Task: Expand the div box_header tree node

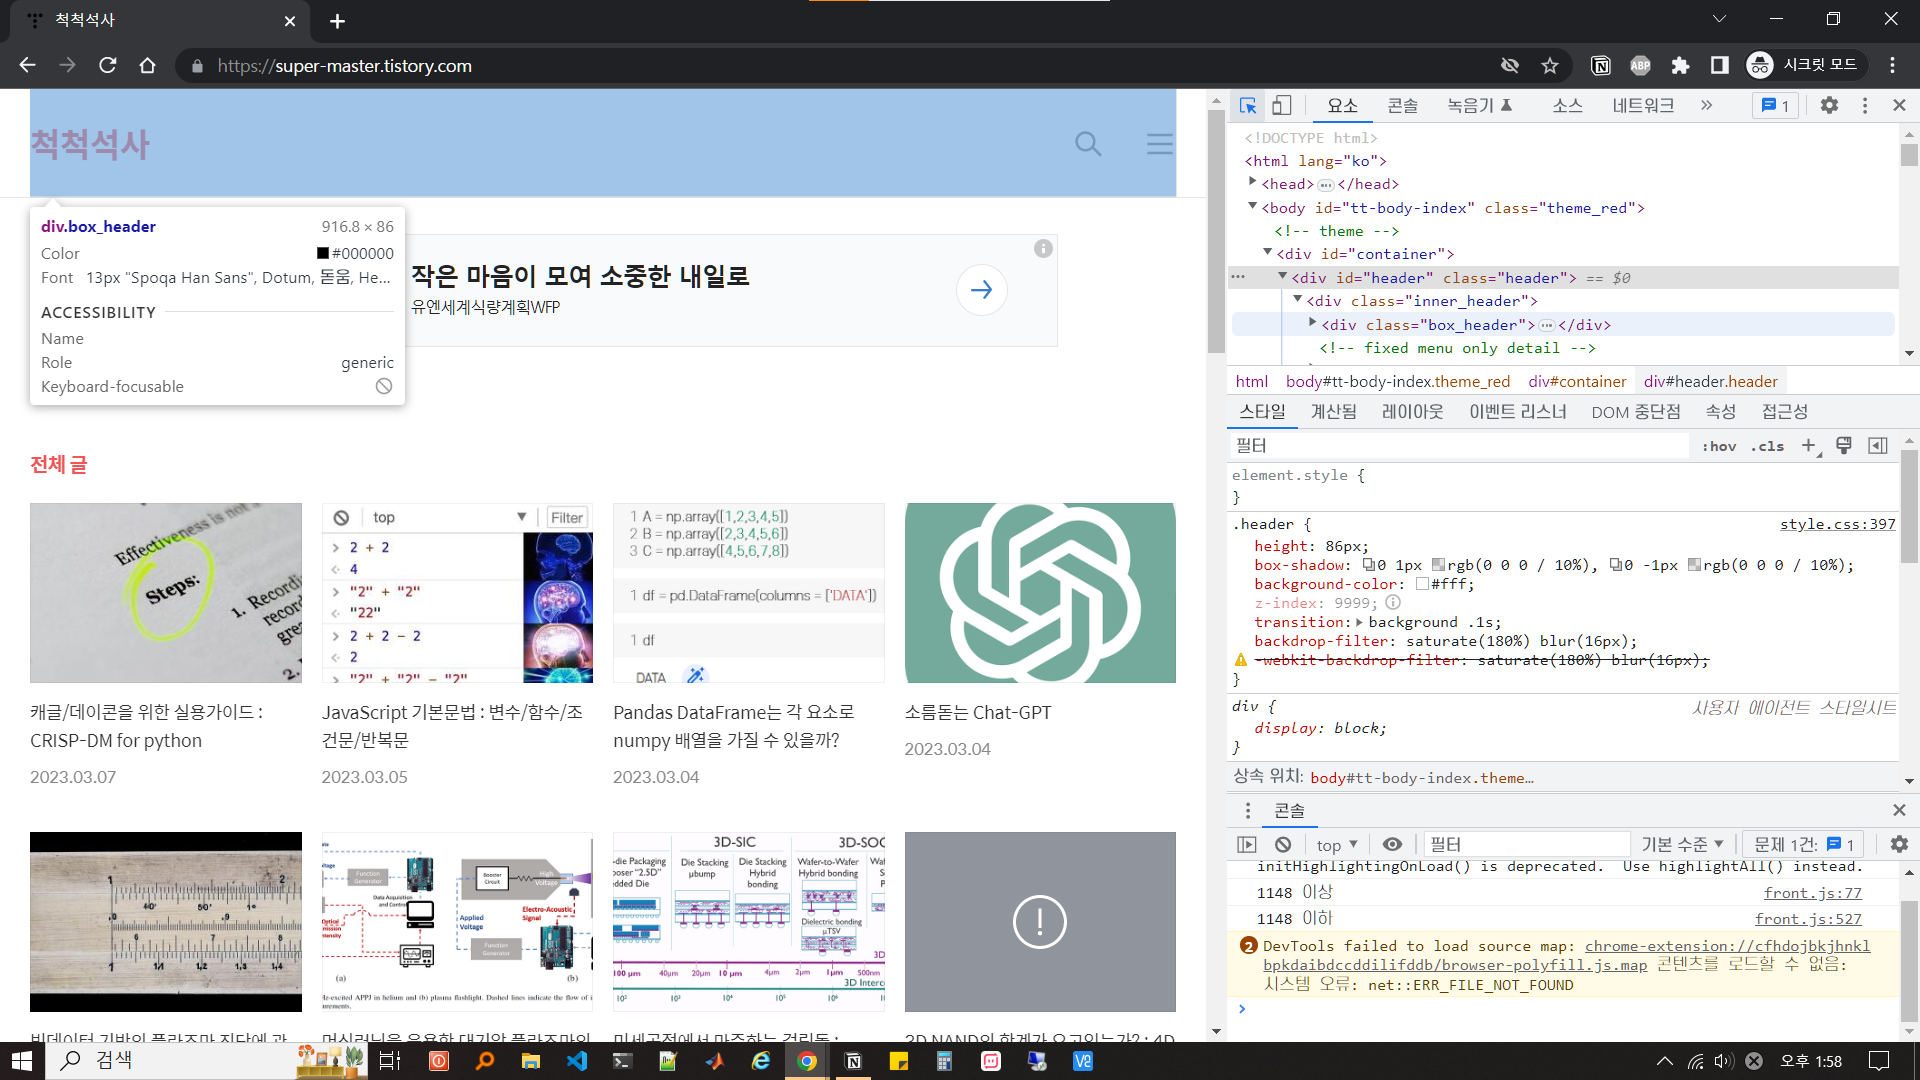Action: (x=1313, y=324)
